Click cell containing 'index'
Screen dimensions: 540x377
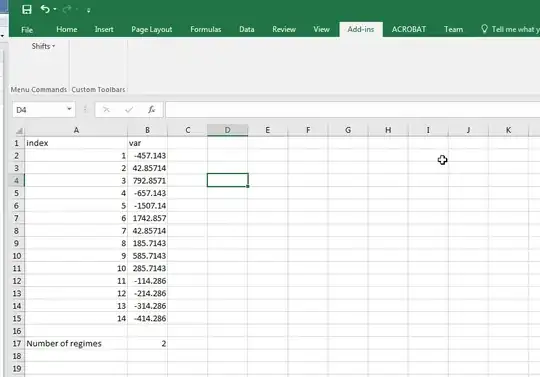[x=76, y=143]
